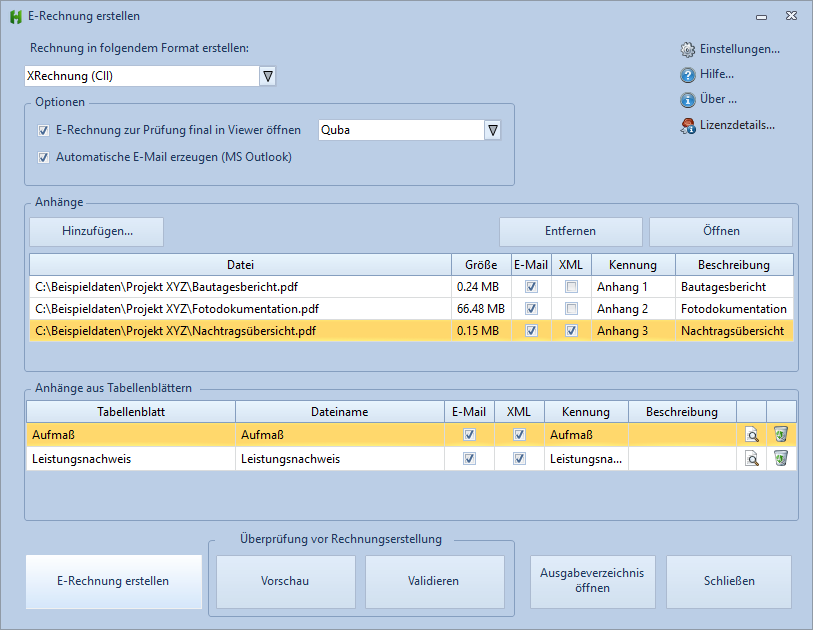Disable automatic E-Mail (MS Outlook) checkbox
Image resolution: width=813 pixels, height=630 pixels.
click(x=44, y=158)
